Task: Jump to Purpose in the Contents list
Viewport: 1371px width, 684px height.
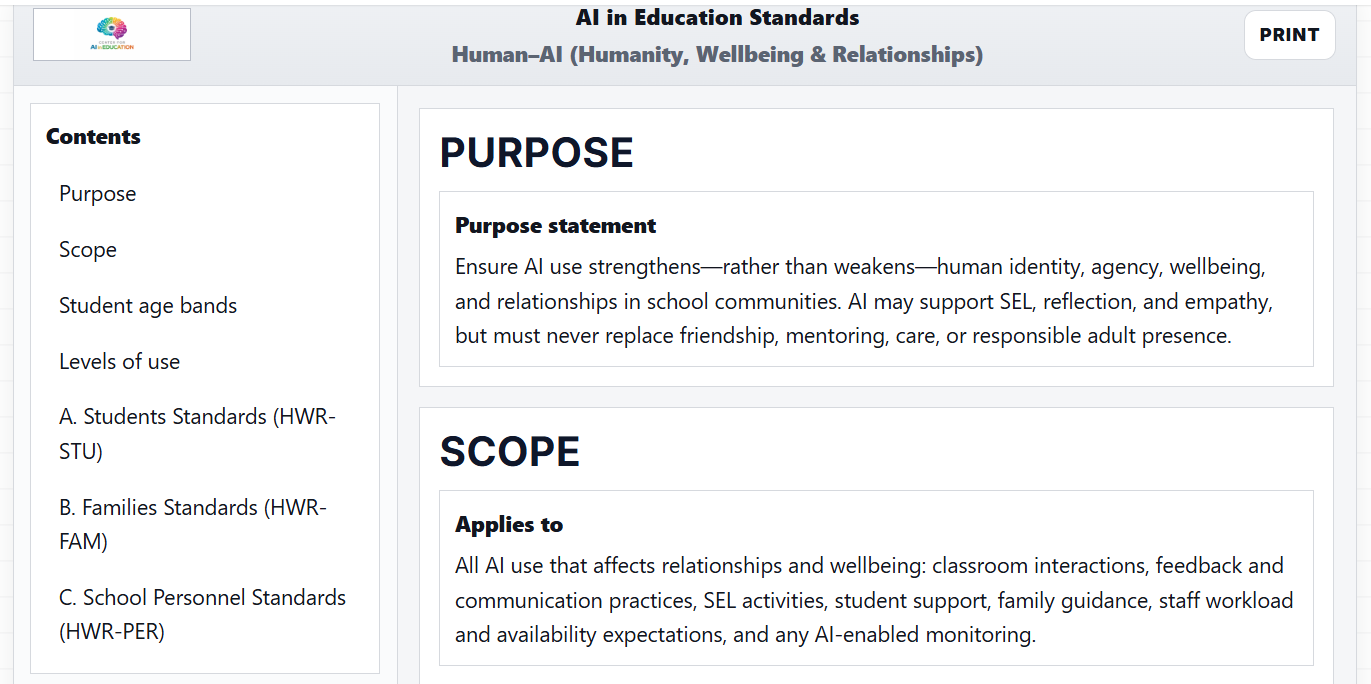Action: click(97, 194)
